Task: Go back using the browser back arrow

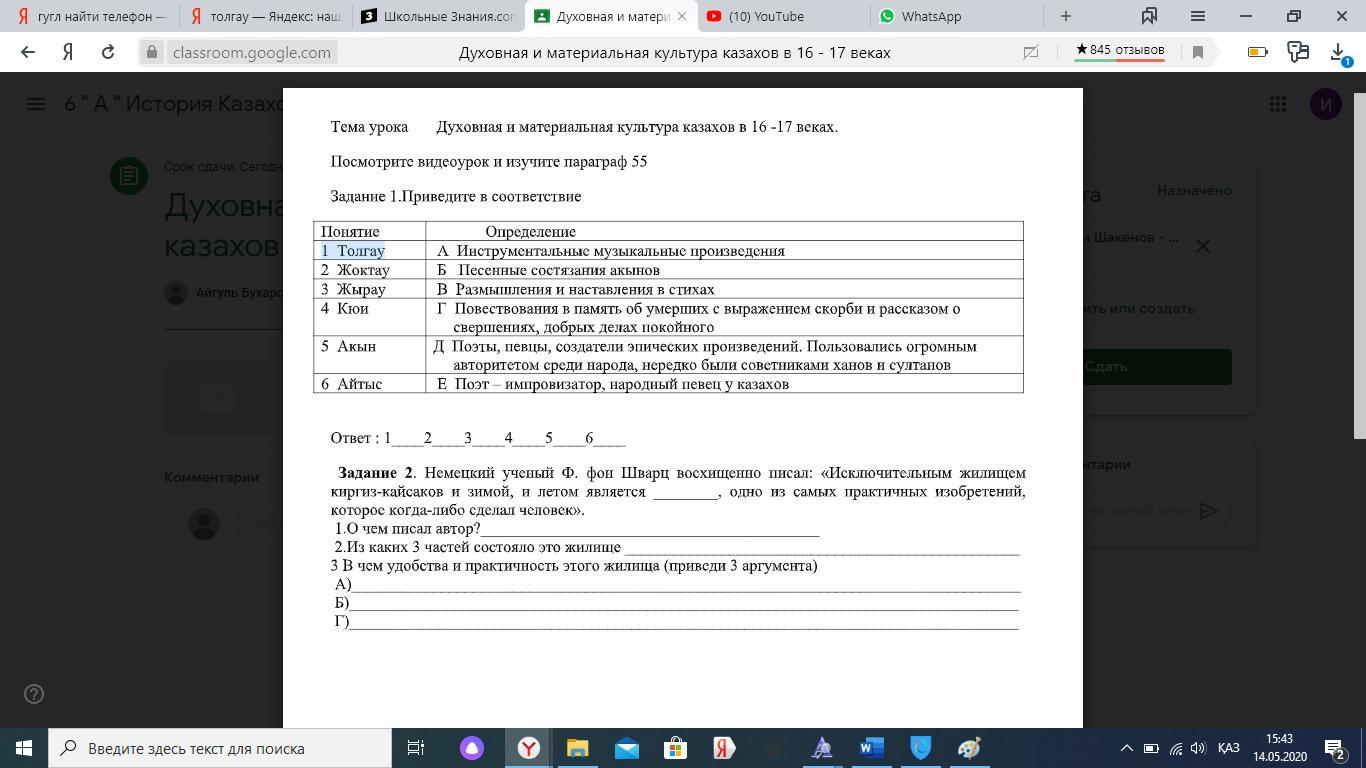Action: click(x=28, y=52)
